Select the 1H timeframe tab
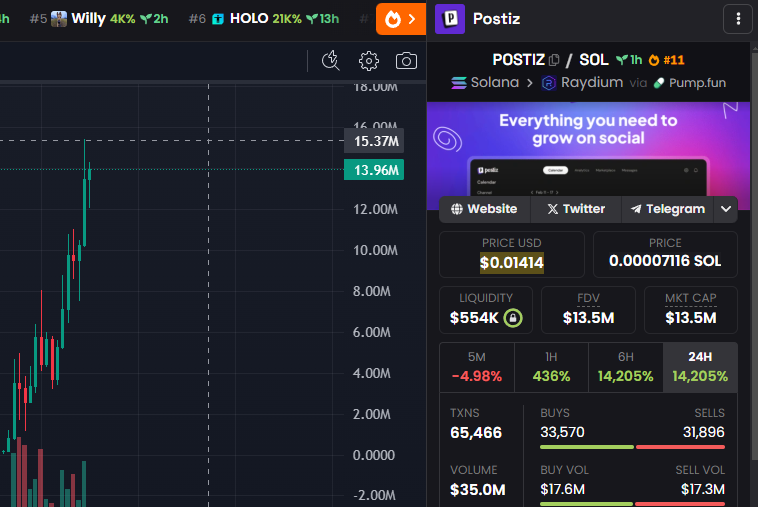This screenshot has height=507, width=758. point(551,367)
